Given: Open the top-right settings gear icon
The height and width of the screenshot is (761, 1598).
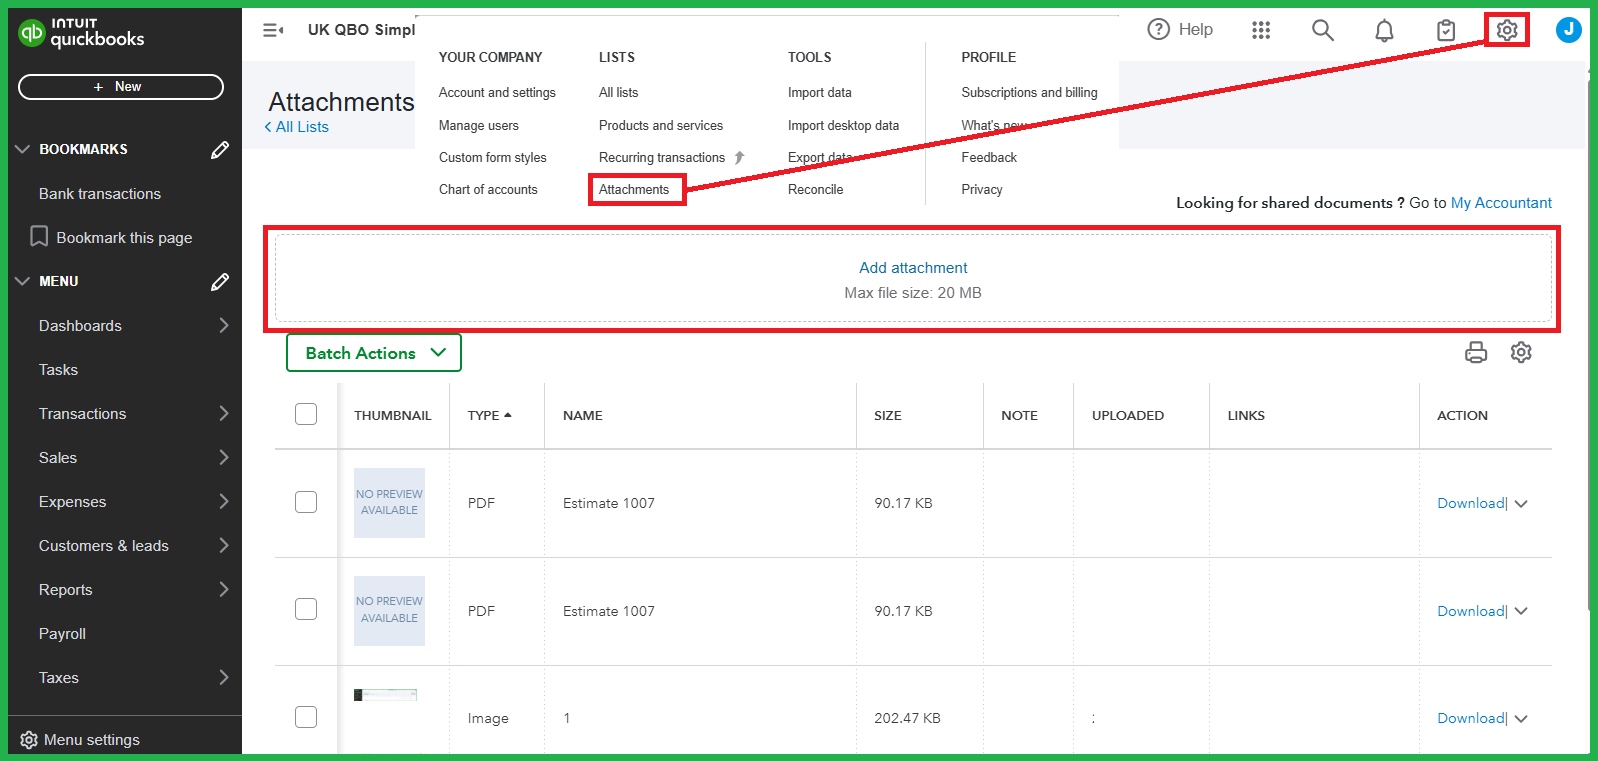Looking at the screenshot, I should (x=1507, y=30).
